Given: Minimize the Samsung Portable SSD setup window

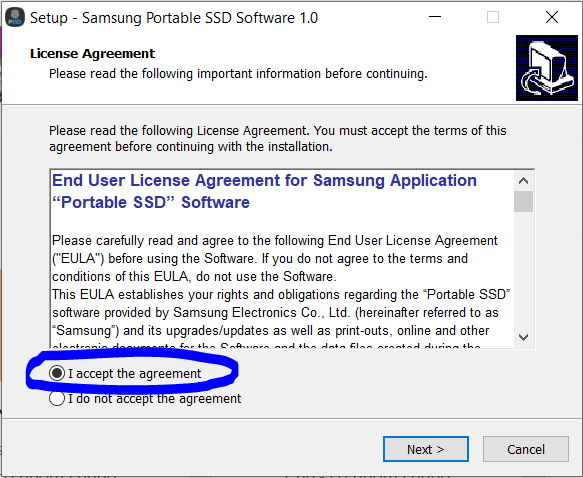Looking at the screenshot, I should click(x=435, y=17).
